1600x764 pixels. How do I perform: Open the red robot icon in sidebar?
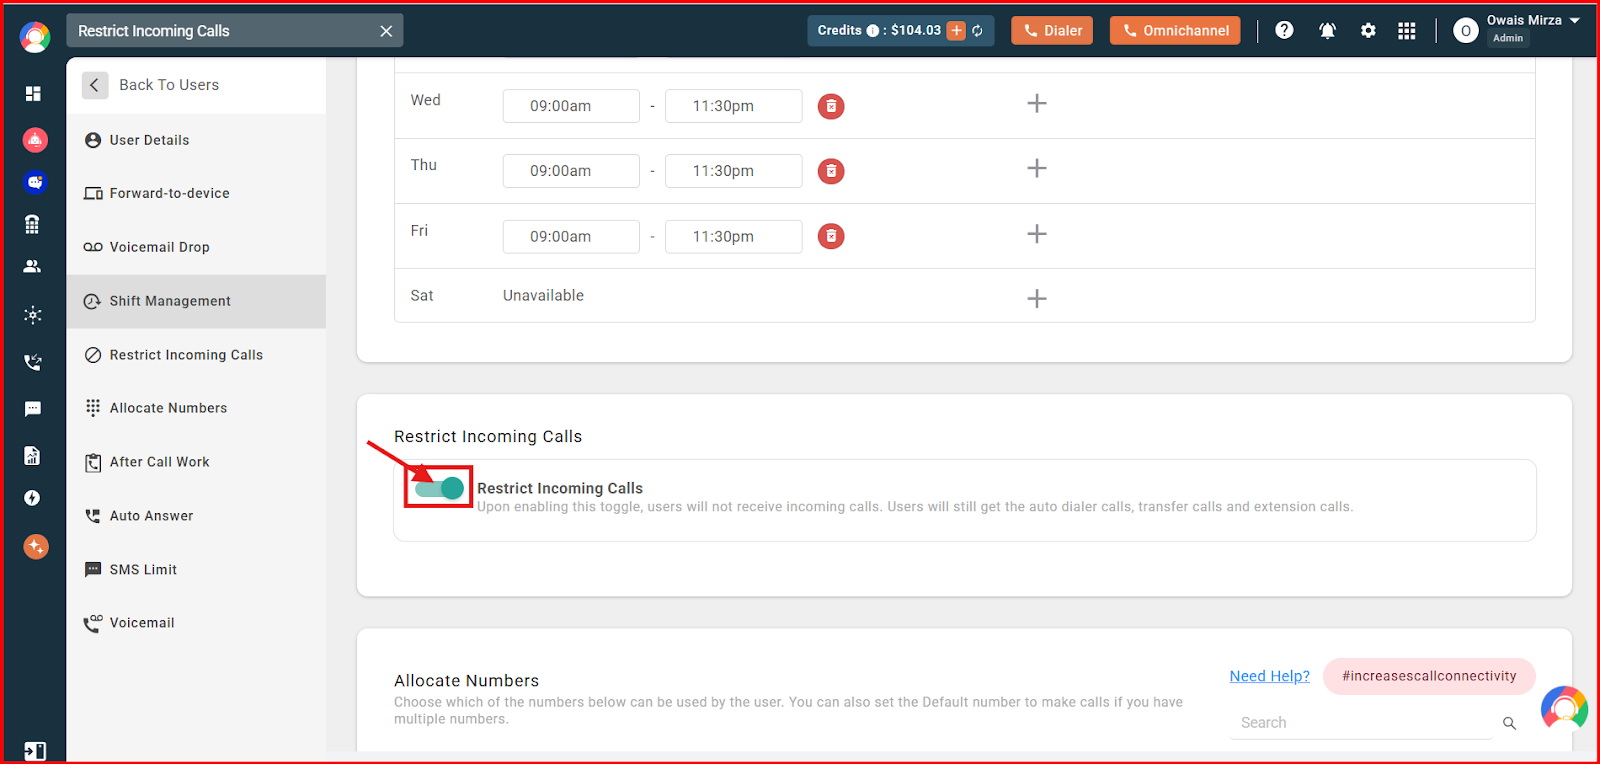(x=35, y=140)
